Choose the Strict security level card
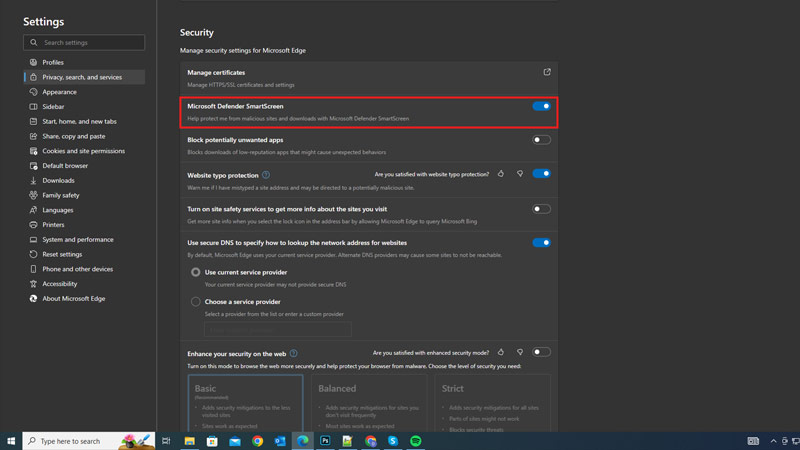 492,403
